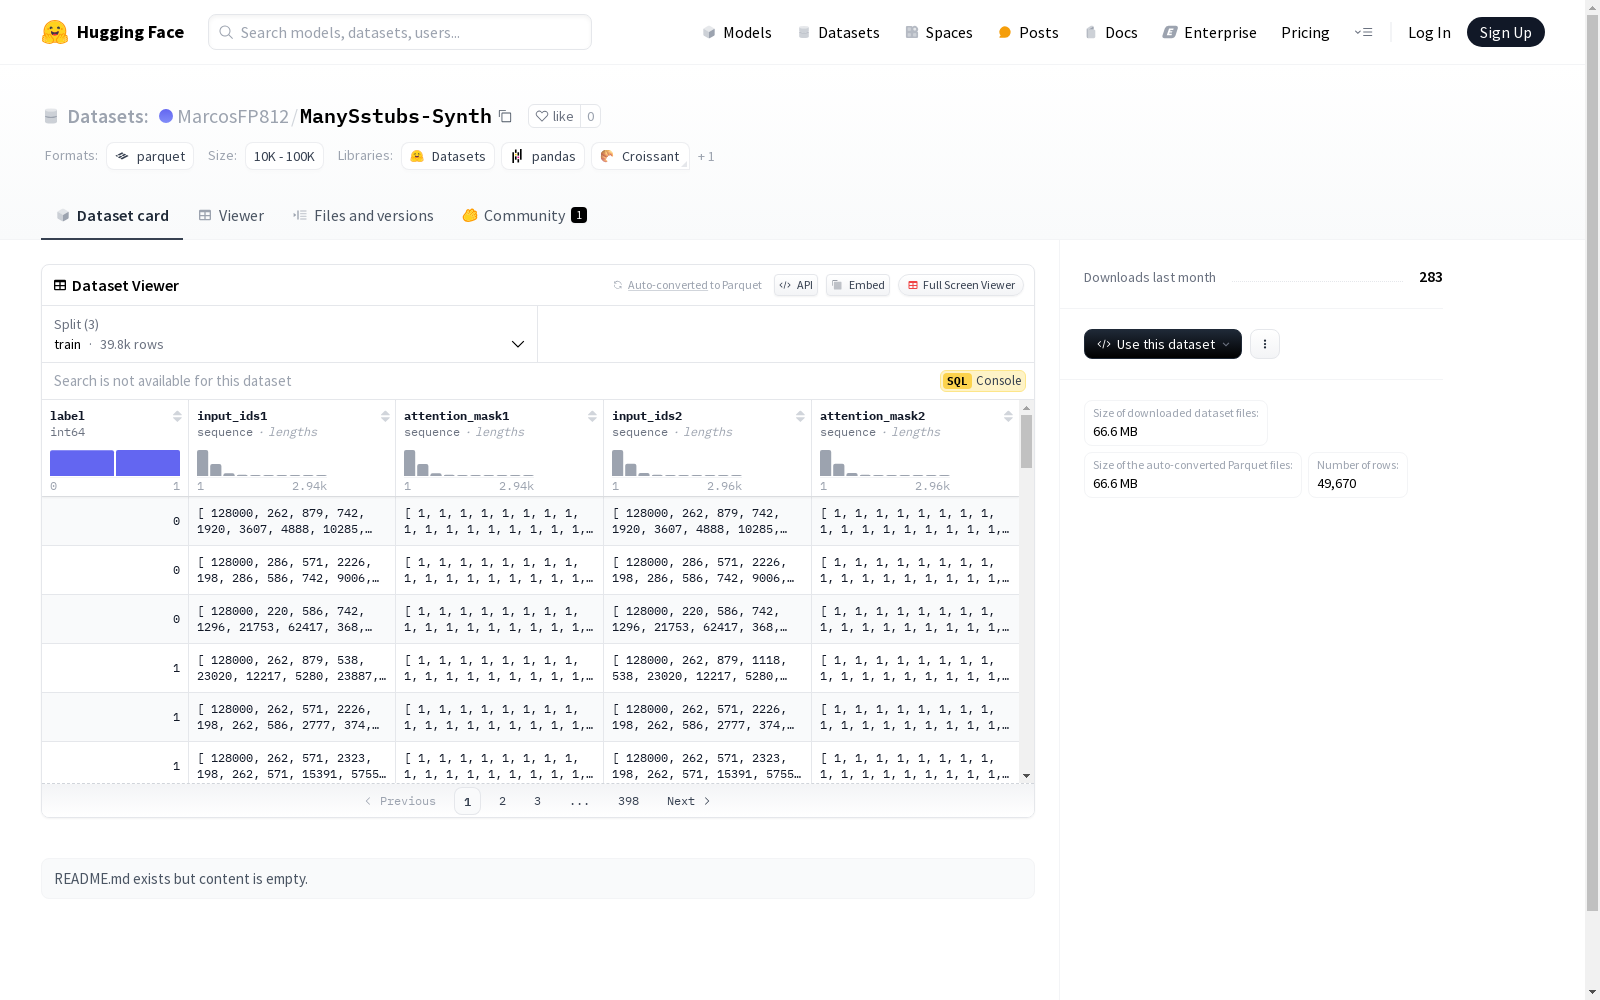
Task: Follow the Auto-converted to Parquet link
Action: (667, 285)
